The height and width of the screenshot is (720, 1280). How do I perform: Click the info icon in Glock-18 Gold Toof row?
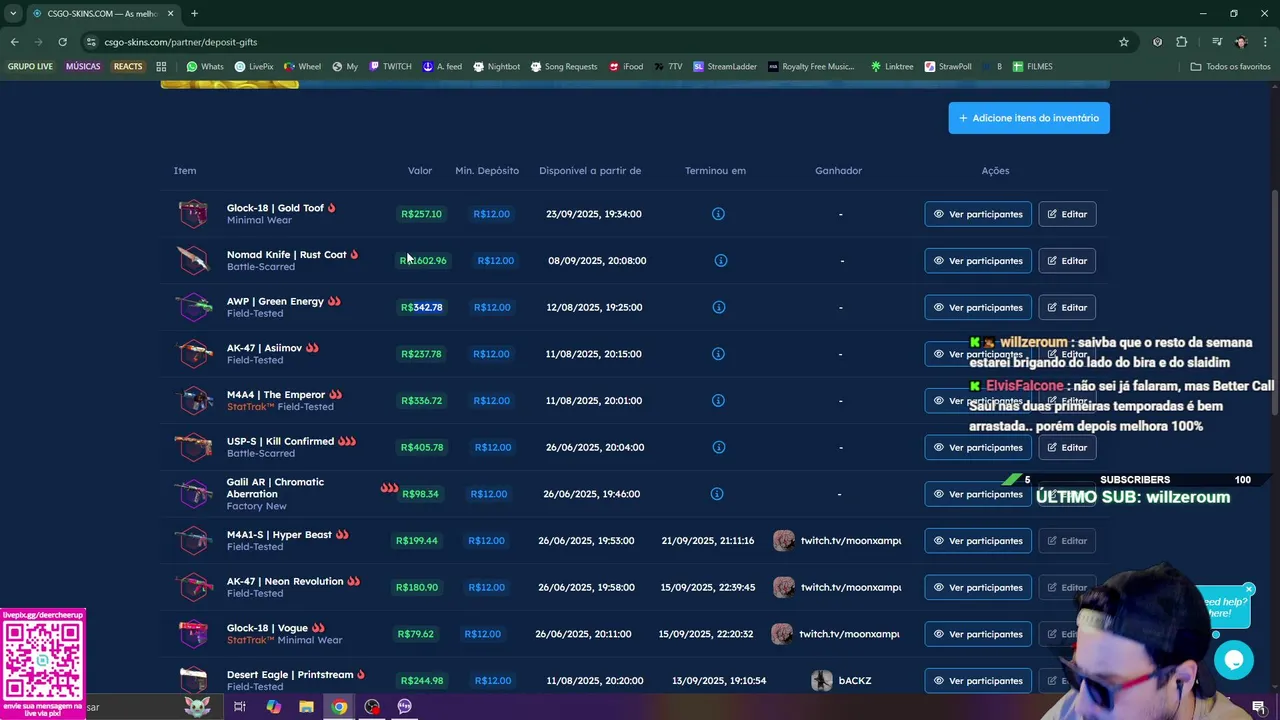tap(718, 214)
